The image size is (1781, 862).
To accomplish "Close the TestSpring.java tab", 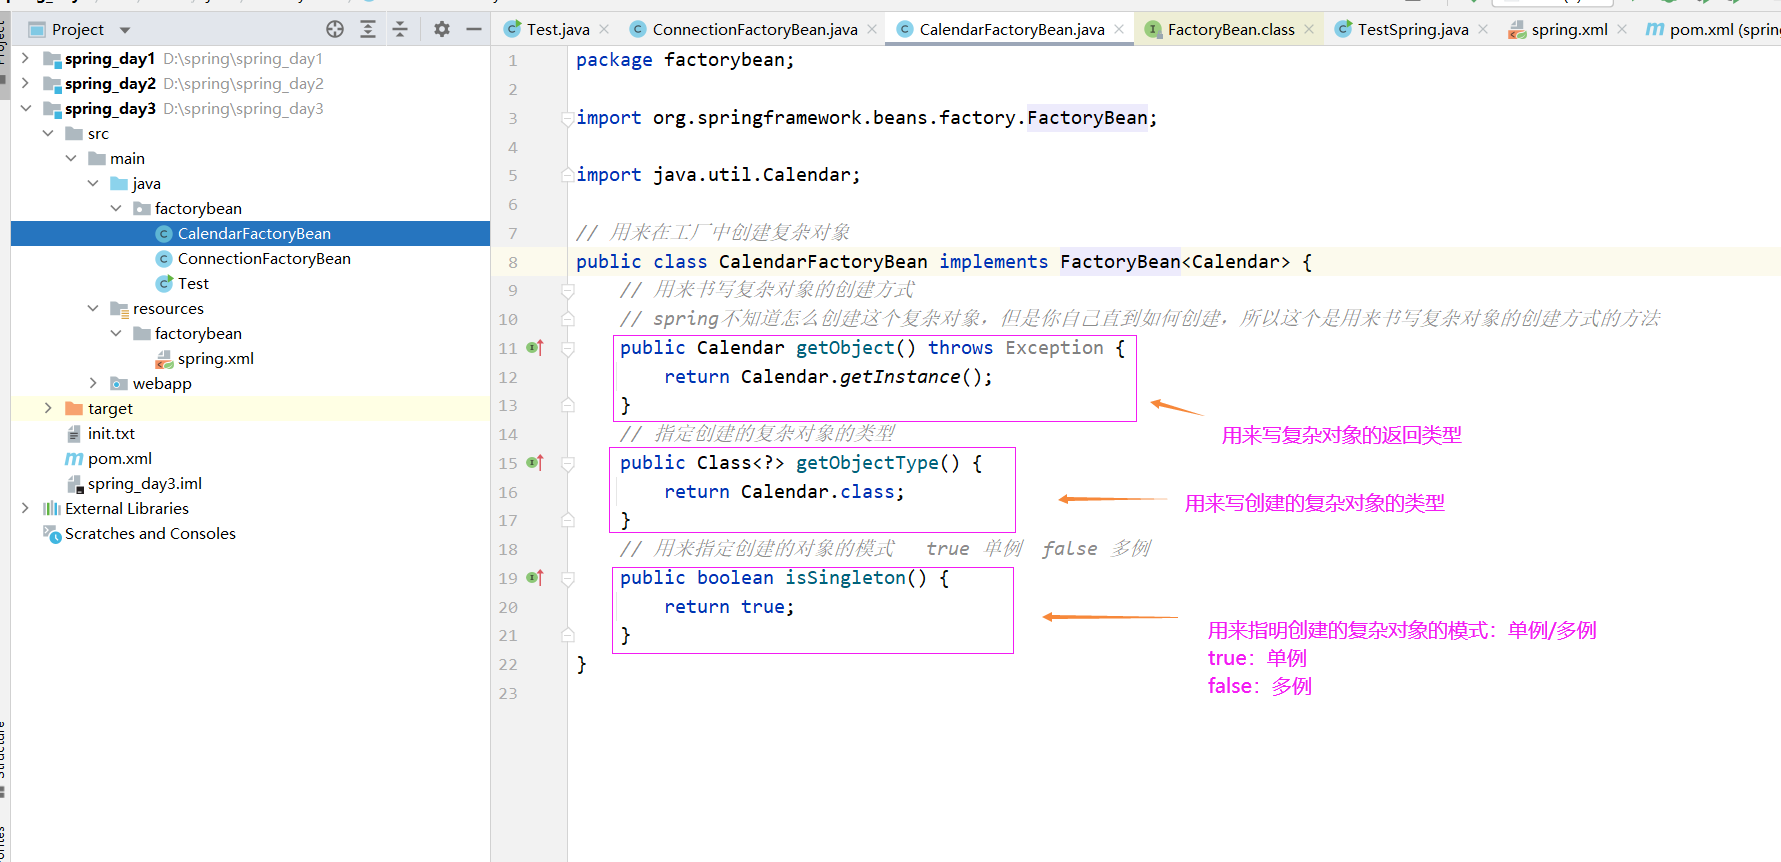I will (x=1483, y=29).
